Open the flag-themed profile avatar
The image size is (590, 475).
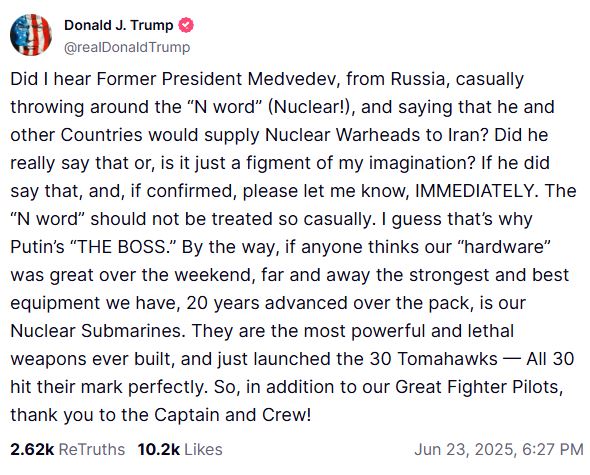click(x=31, y=35)
